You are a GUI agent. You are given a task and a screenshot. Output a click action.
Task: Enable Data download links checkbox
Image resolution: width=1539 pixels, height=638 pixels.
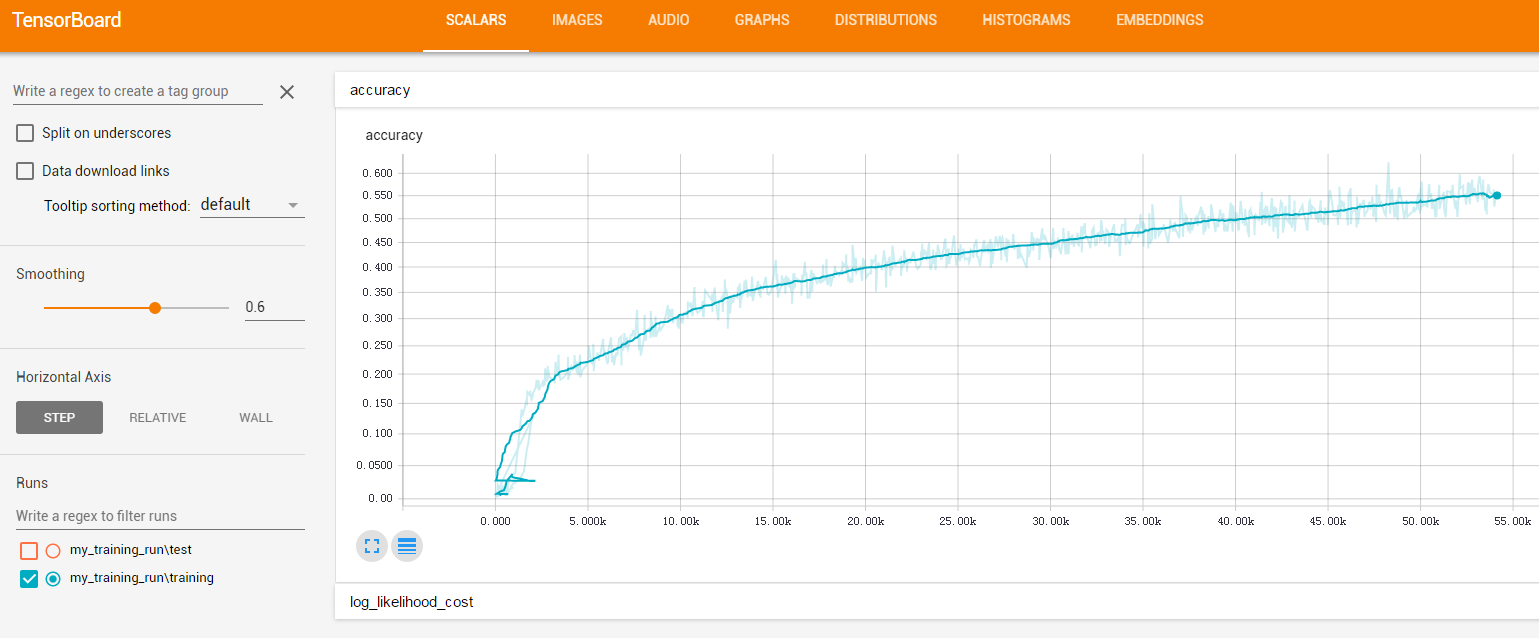click(25, 171)
